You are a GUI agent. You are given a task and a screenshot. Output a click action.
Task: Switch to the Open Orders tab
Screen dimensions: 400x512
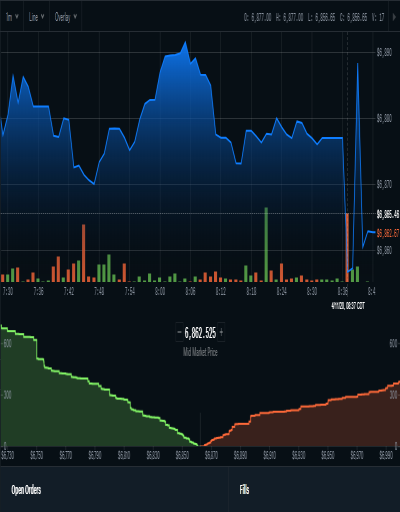(x=26, y=490)
